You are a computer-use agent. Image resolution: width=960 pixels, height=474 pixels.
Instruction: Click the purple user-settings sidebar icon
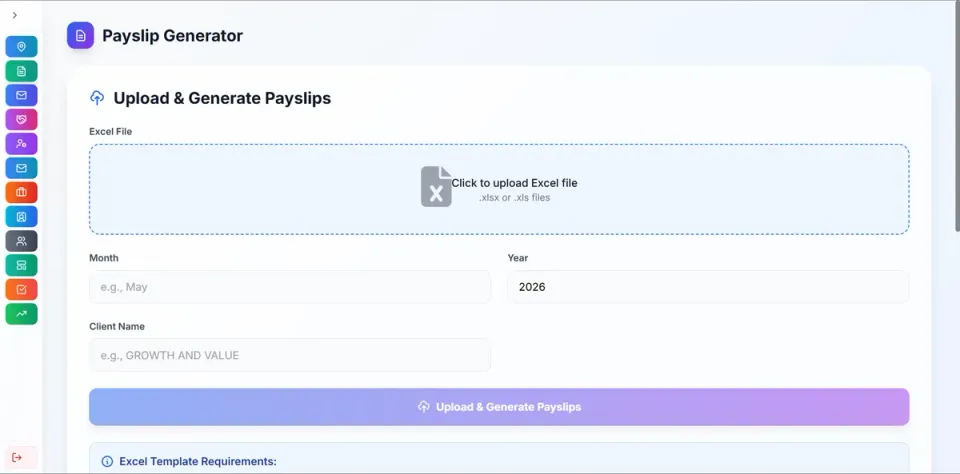click(x=21, y=144)
